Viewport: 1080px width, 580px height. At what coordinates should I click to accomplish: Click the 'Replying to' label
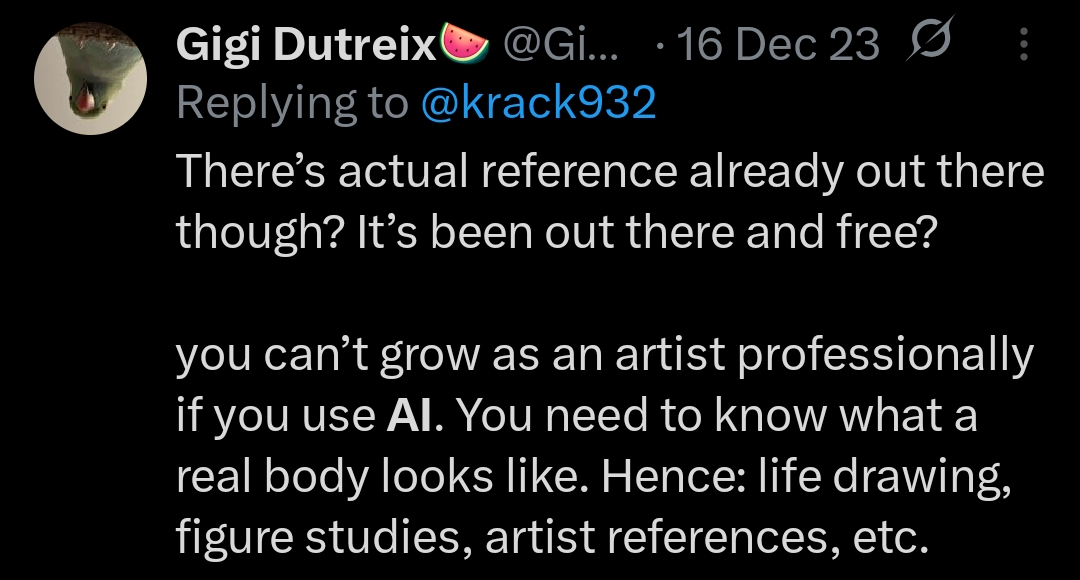pos(292,104)
